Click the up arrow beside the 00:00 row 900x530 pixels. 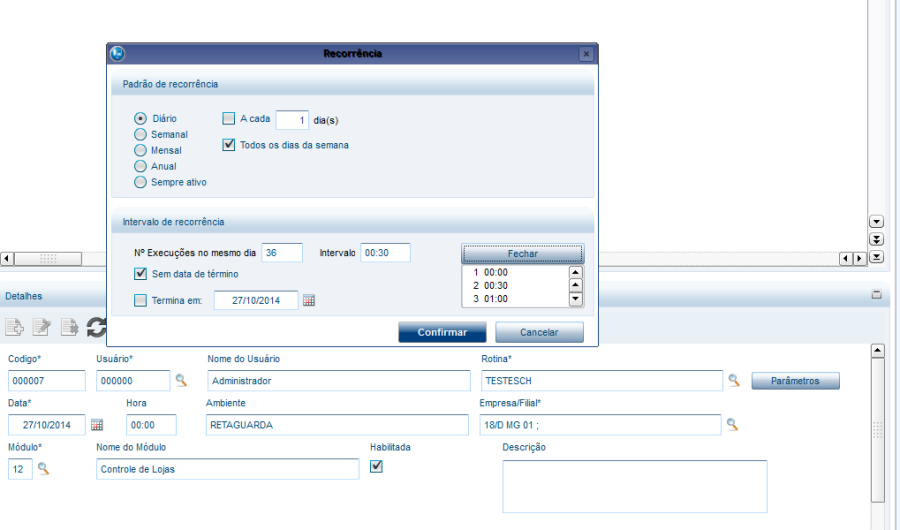tap(575, 272)
